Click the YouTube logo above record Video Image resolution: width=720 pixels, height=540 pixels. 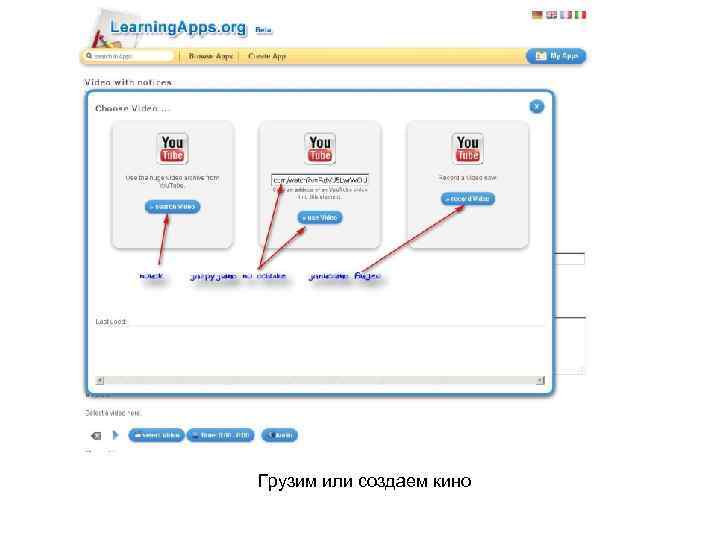(467, 148)
